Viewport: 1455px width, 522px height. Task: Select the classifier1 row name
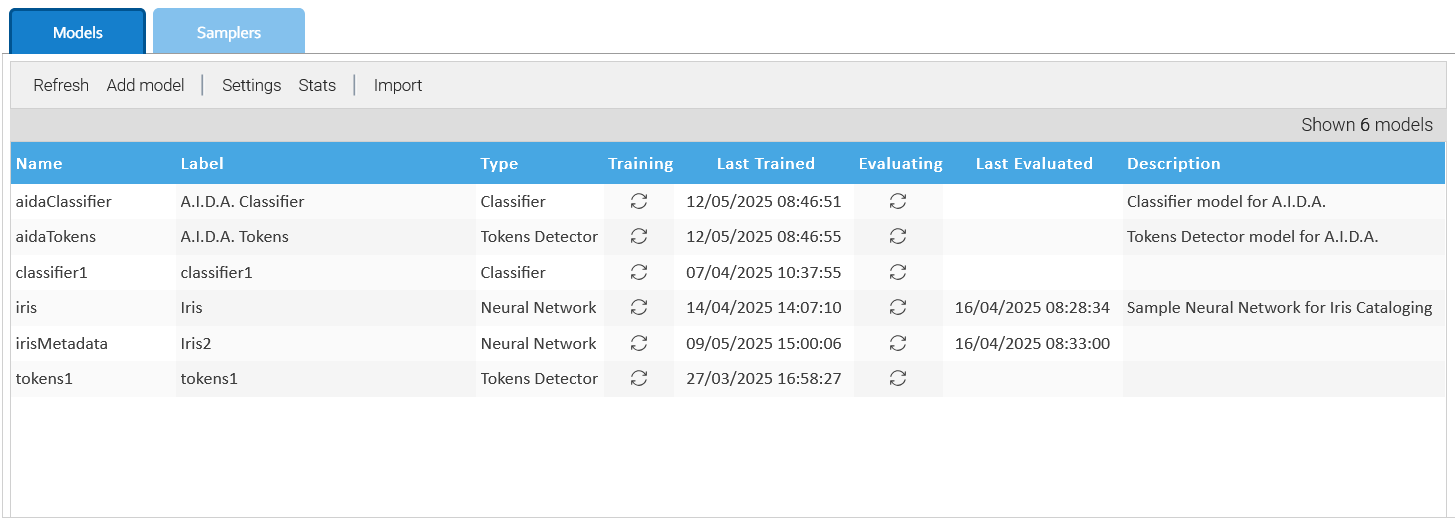(x=52, y=272)
